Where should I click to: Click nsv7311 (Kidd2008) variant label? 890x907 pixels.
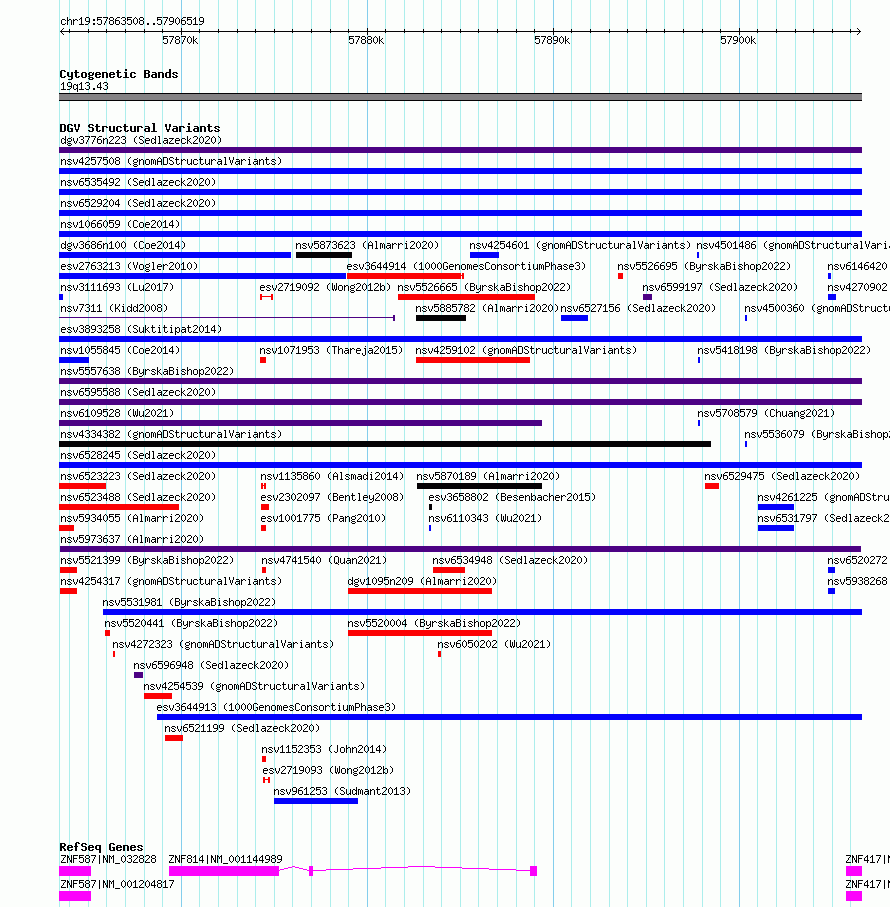point(114,308)
